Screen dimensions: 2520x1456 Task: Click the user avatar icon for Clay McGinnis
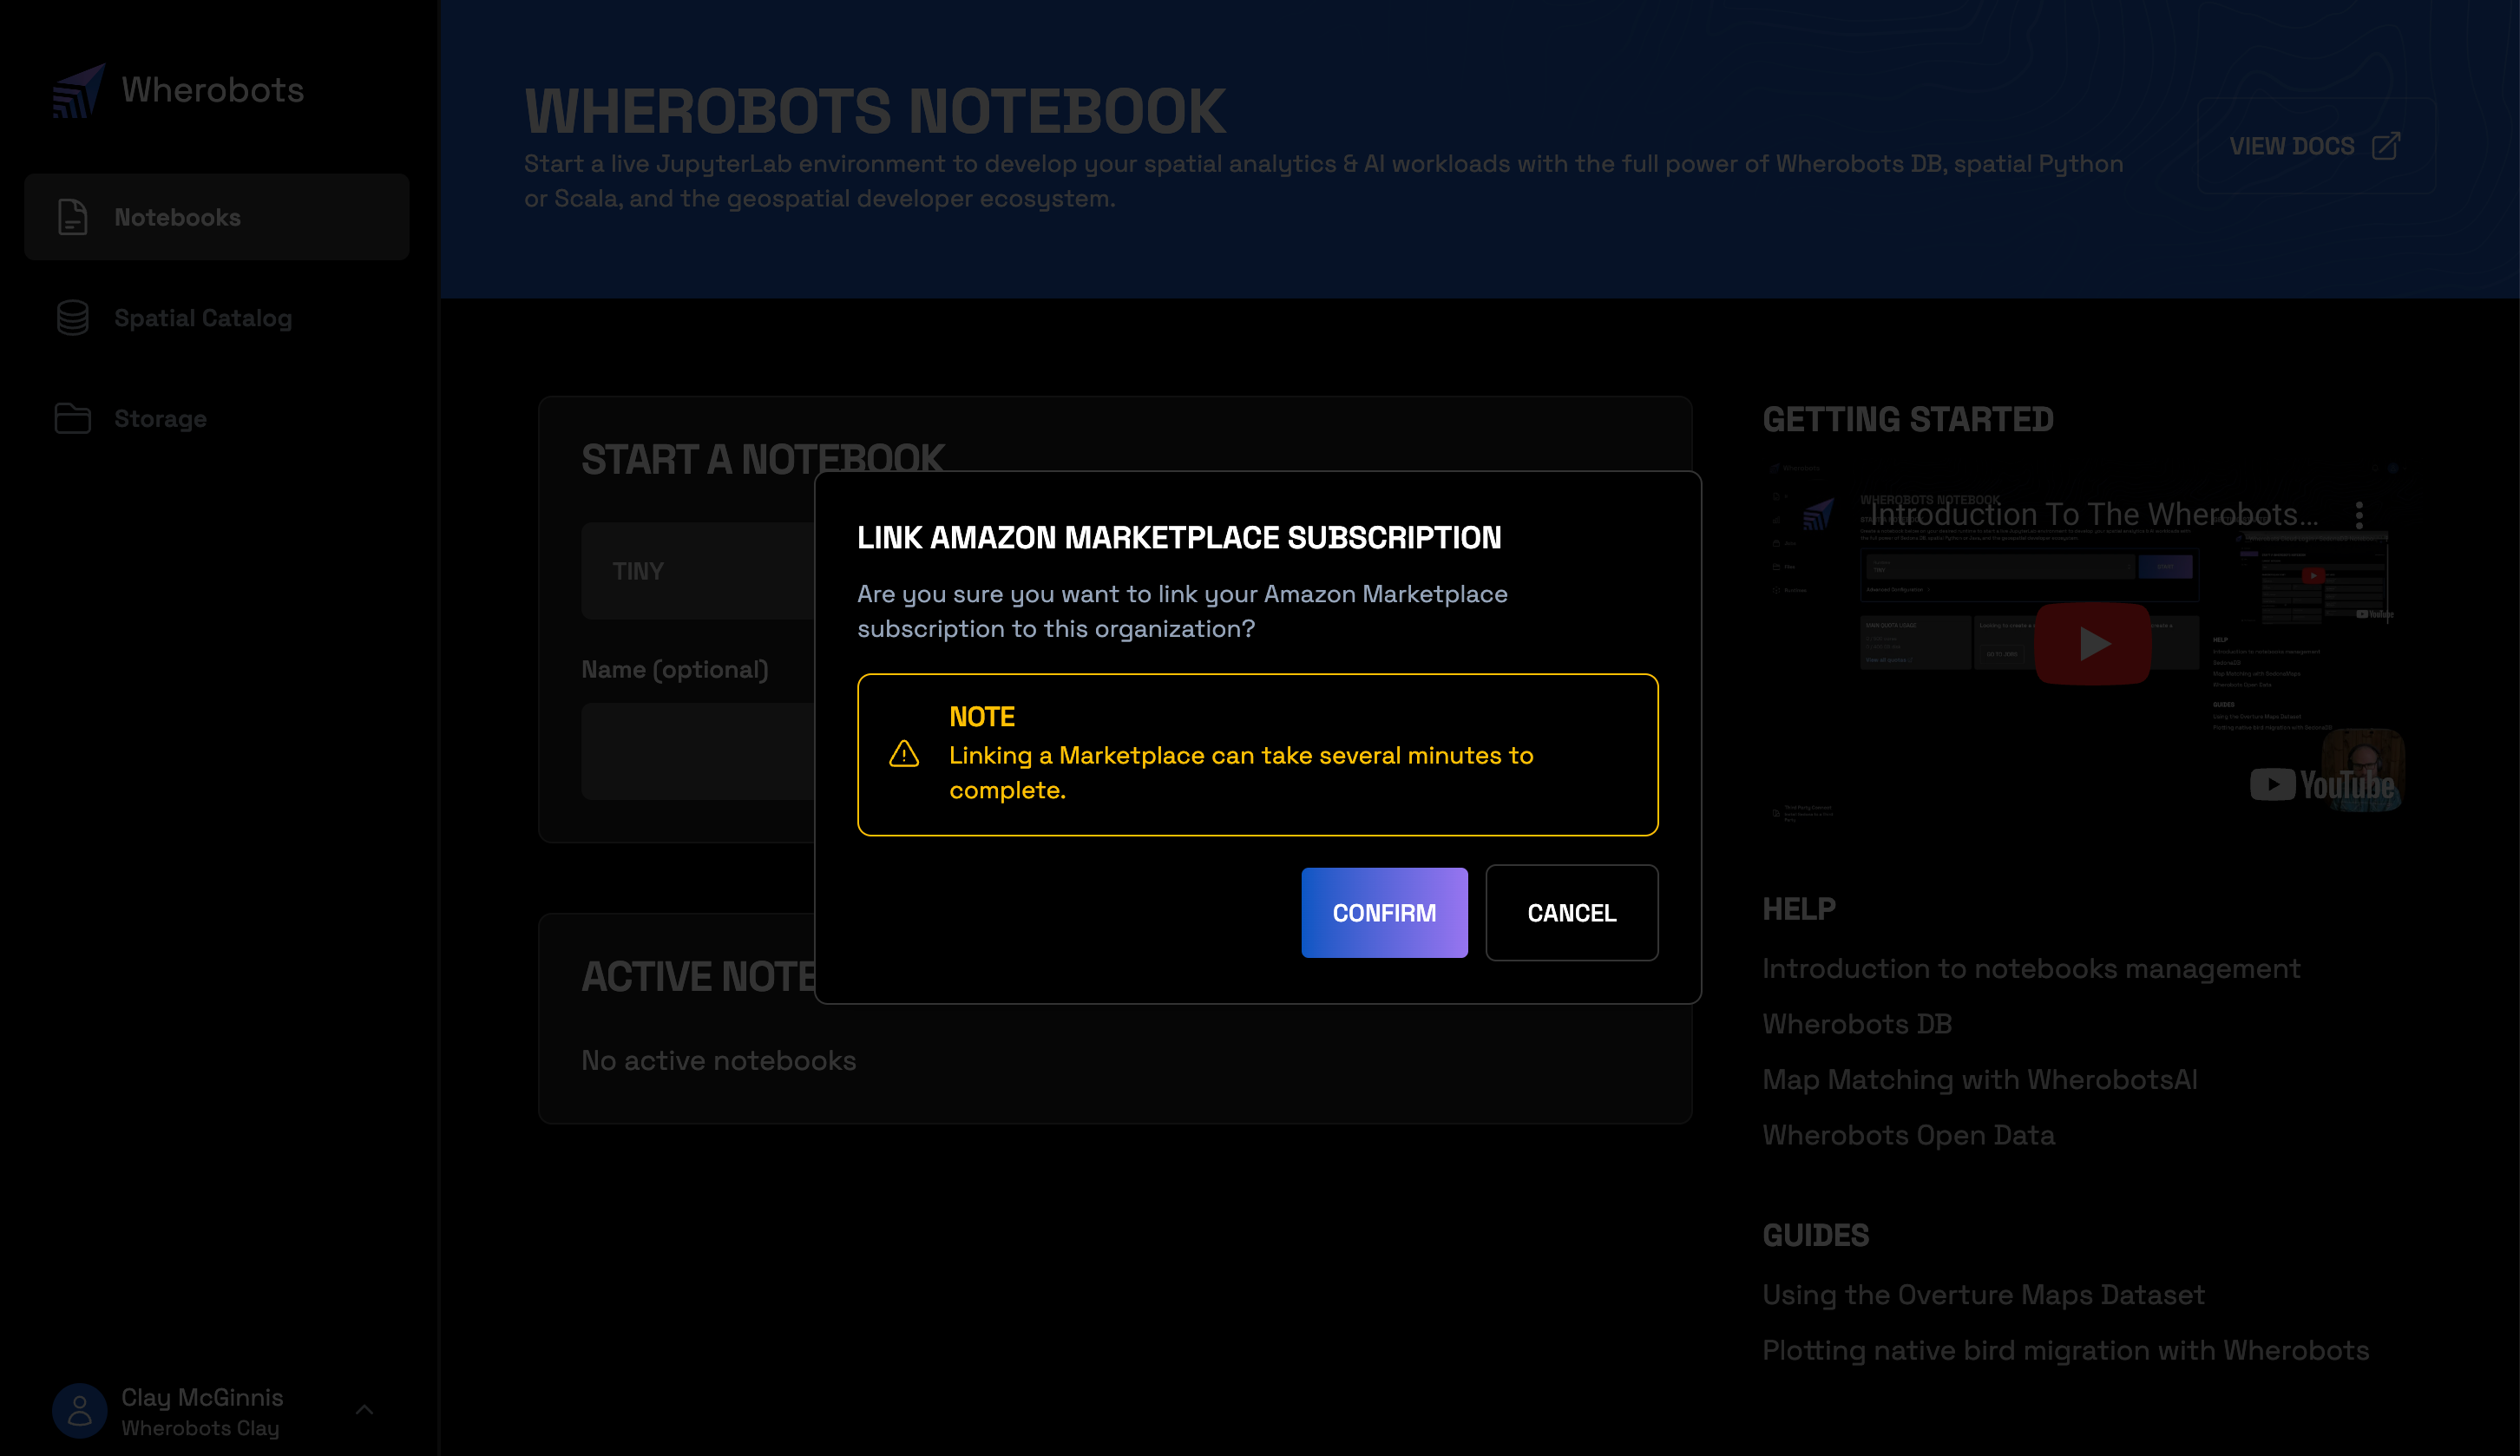[79, 1410]
